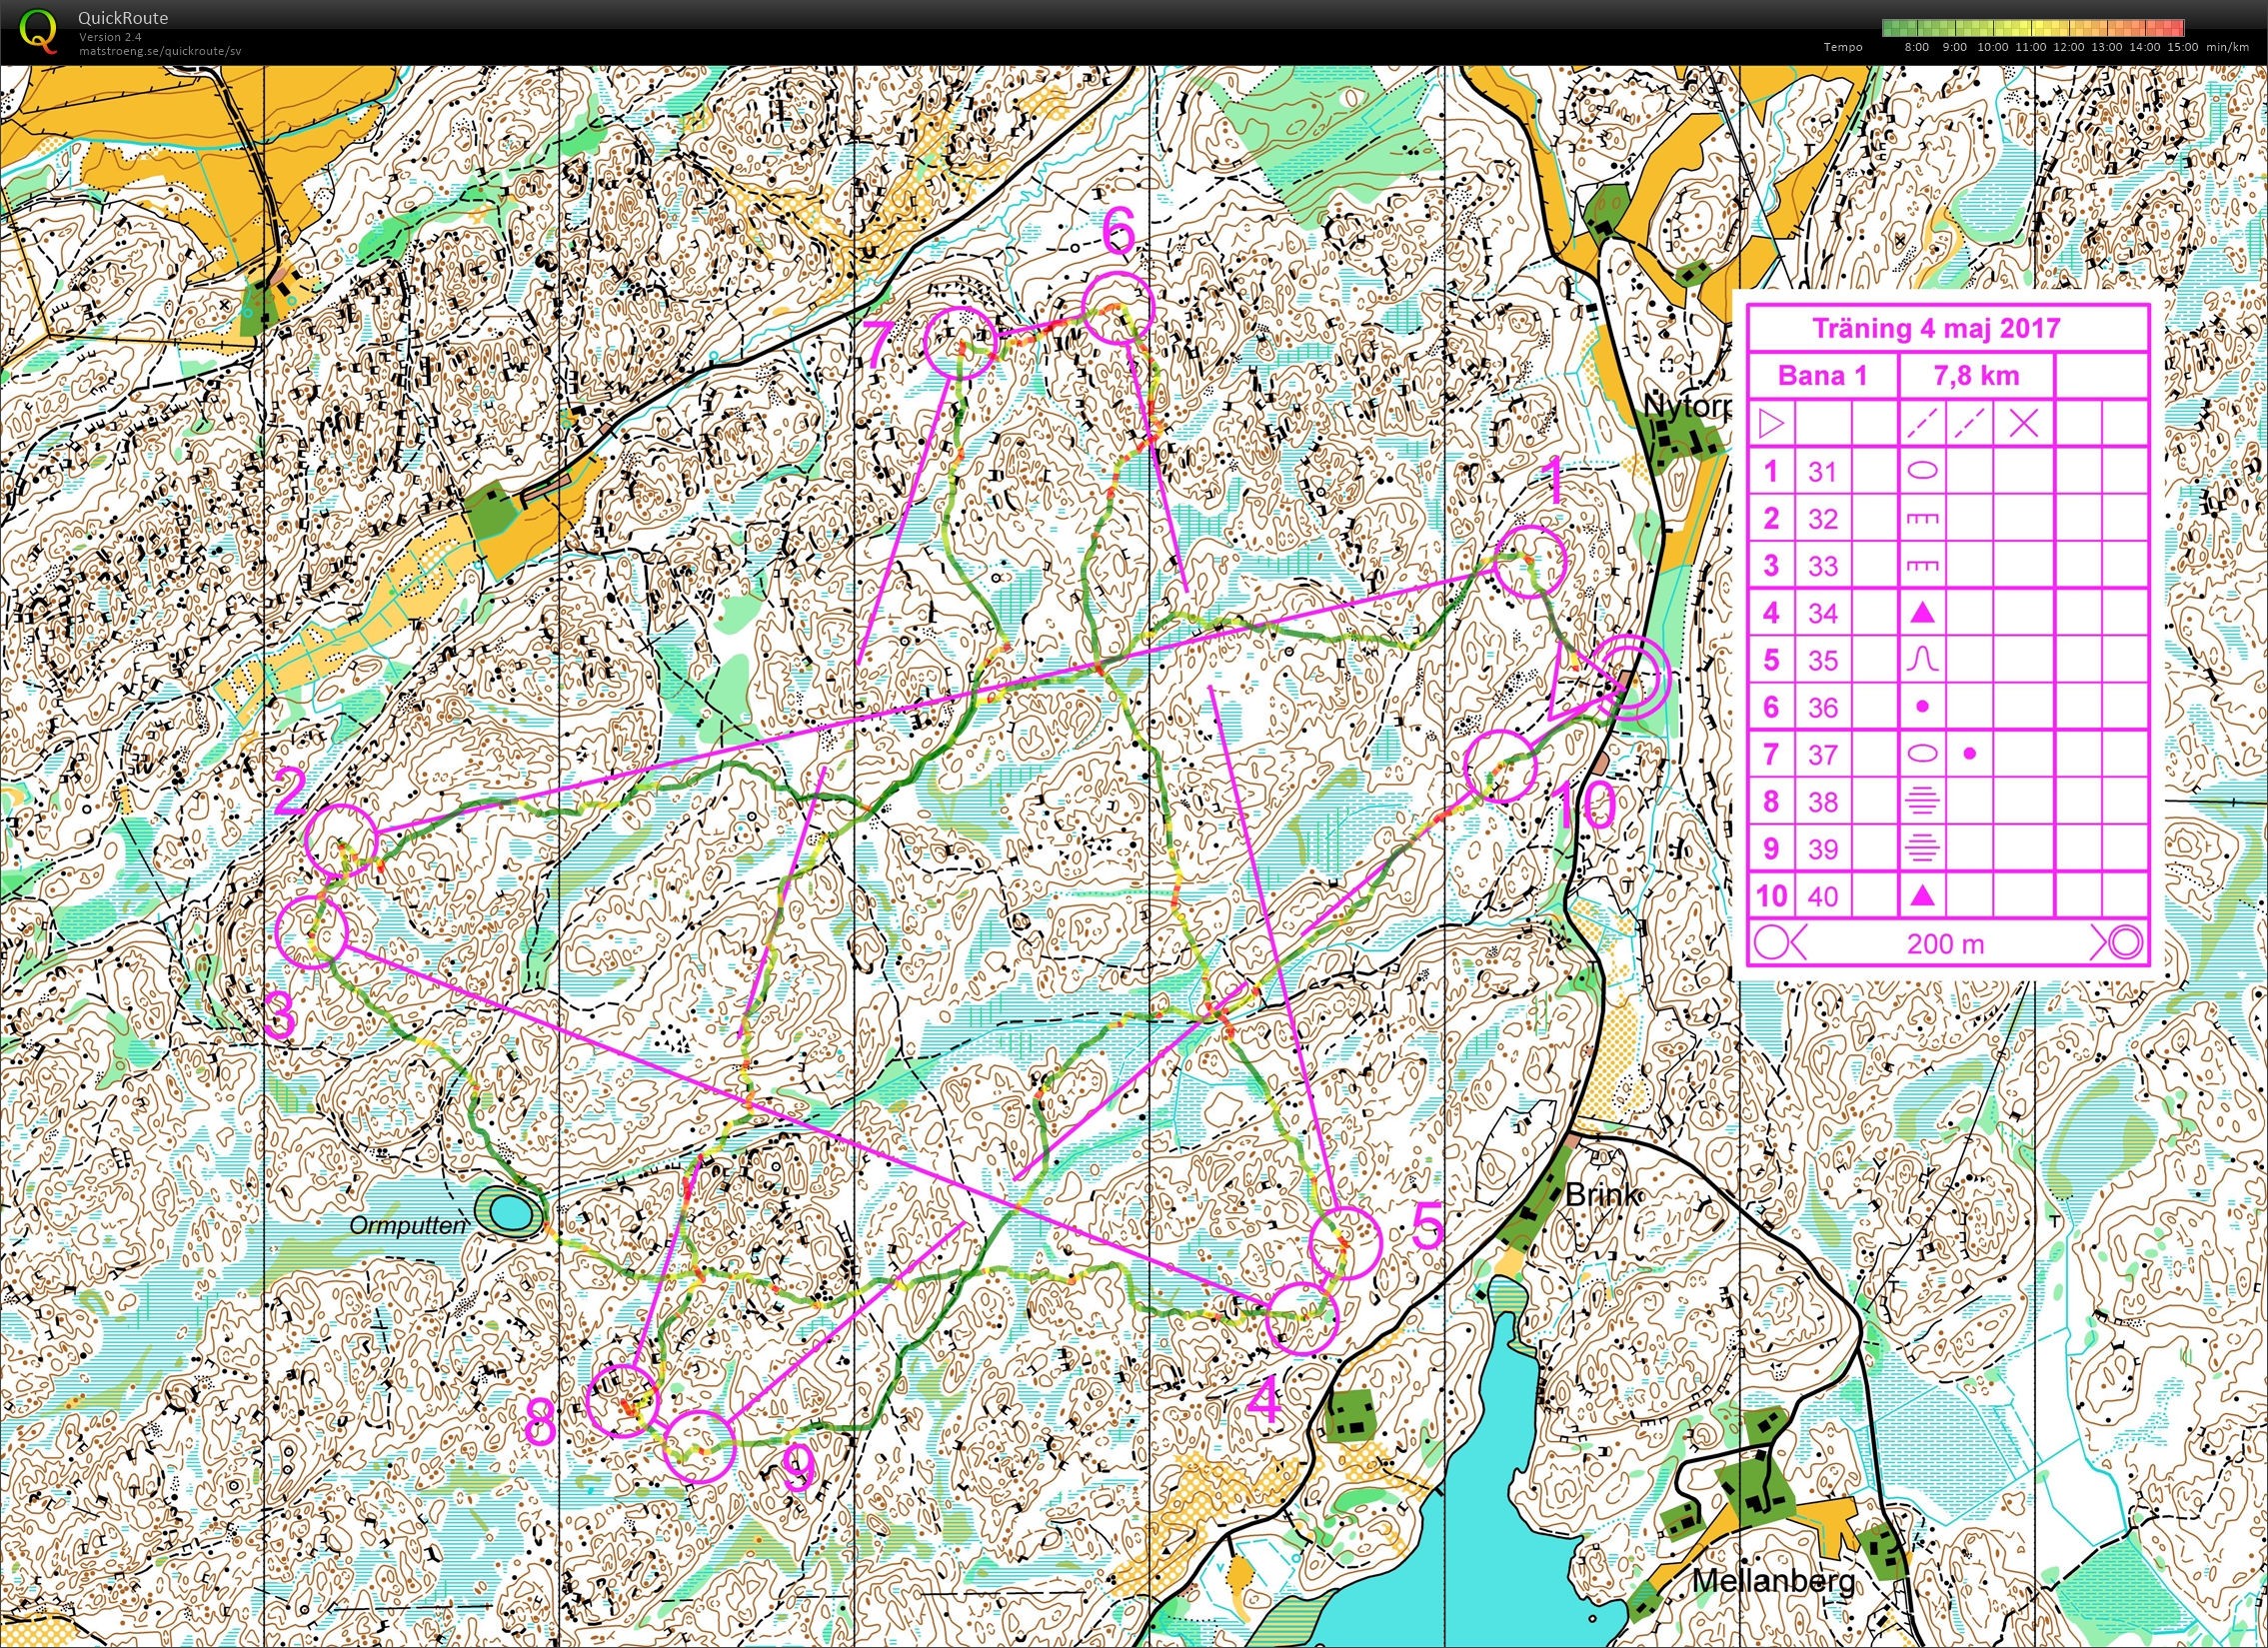Click the cliff symbol in control row 32
The image size is (2268, 1648).
pyautogui.click(x=1922, y=518)
